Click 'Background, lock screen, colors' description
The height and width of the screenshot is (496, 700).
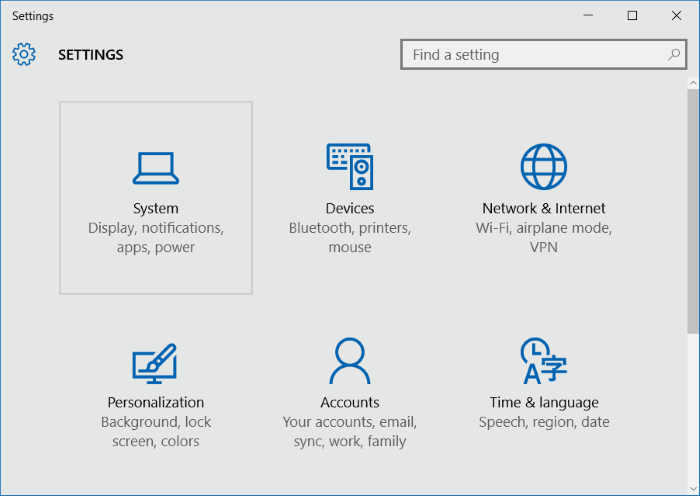[156, 431]
